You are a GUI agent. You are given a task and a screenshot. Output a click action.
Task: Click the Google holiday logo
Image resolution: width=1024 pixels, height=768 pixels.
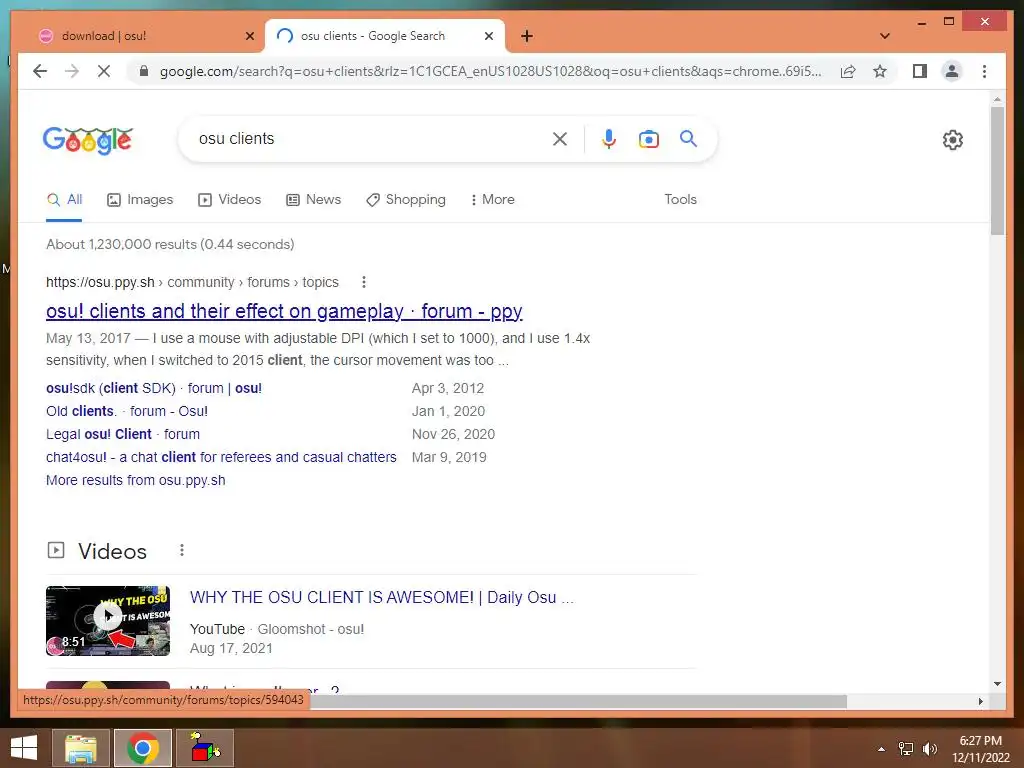point(88,140)
